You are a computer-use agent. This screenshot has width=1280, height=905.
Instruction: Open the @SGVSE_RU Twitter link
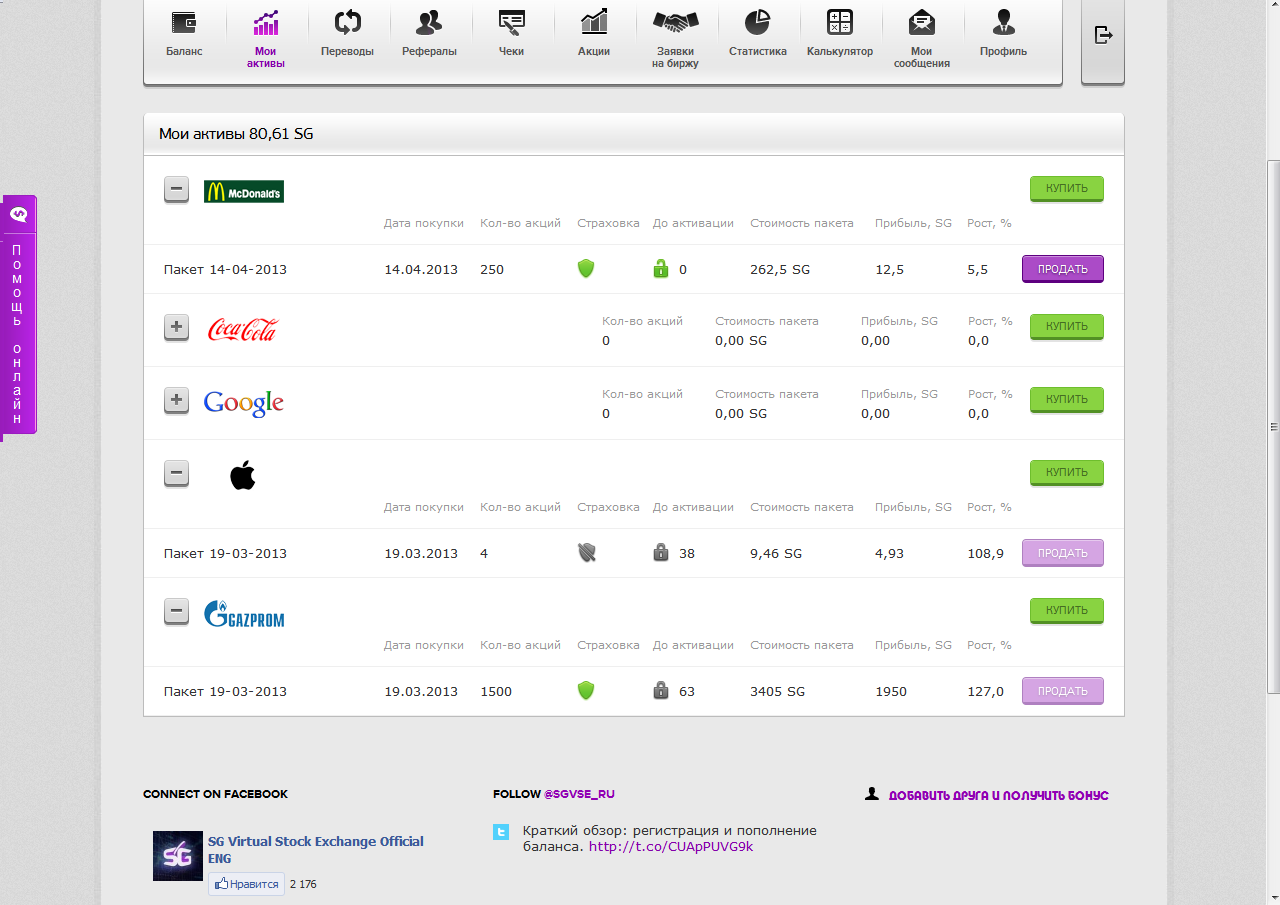[x=579, y=794]
